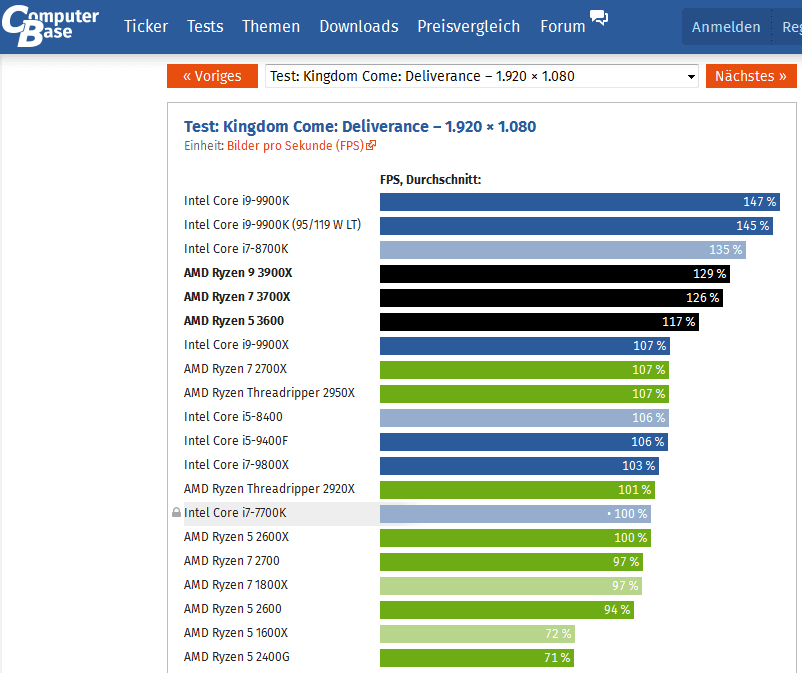Click the 72 % value for Ryzen 5 1600X
802x673 pixels.
click(558, 634)
